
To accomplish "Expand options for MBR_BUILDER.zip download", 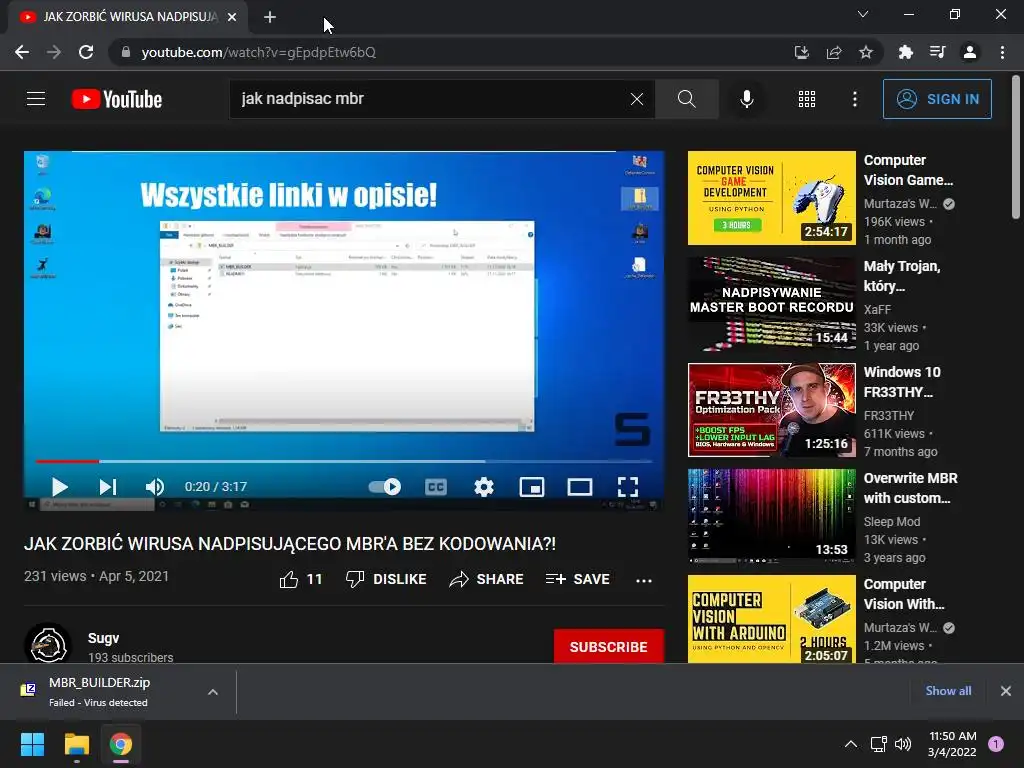I will tap(213, 692).
